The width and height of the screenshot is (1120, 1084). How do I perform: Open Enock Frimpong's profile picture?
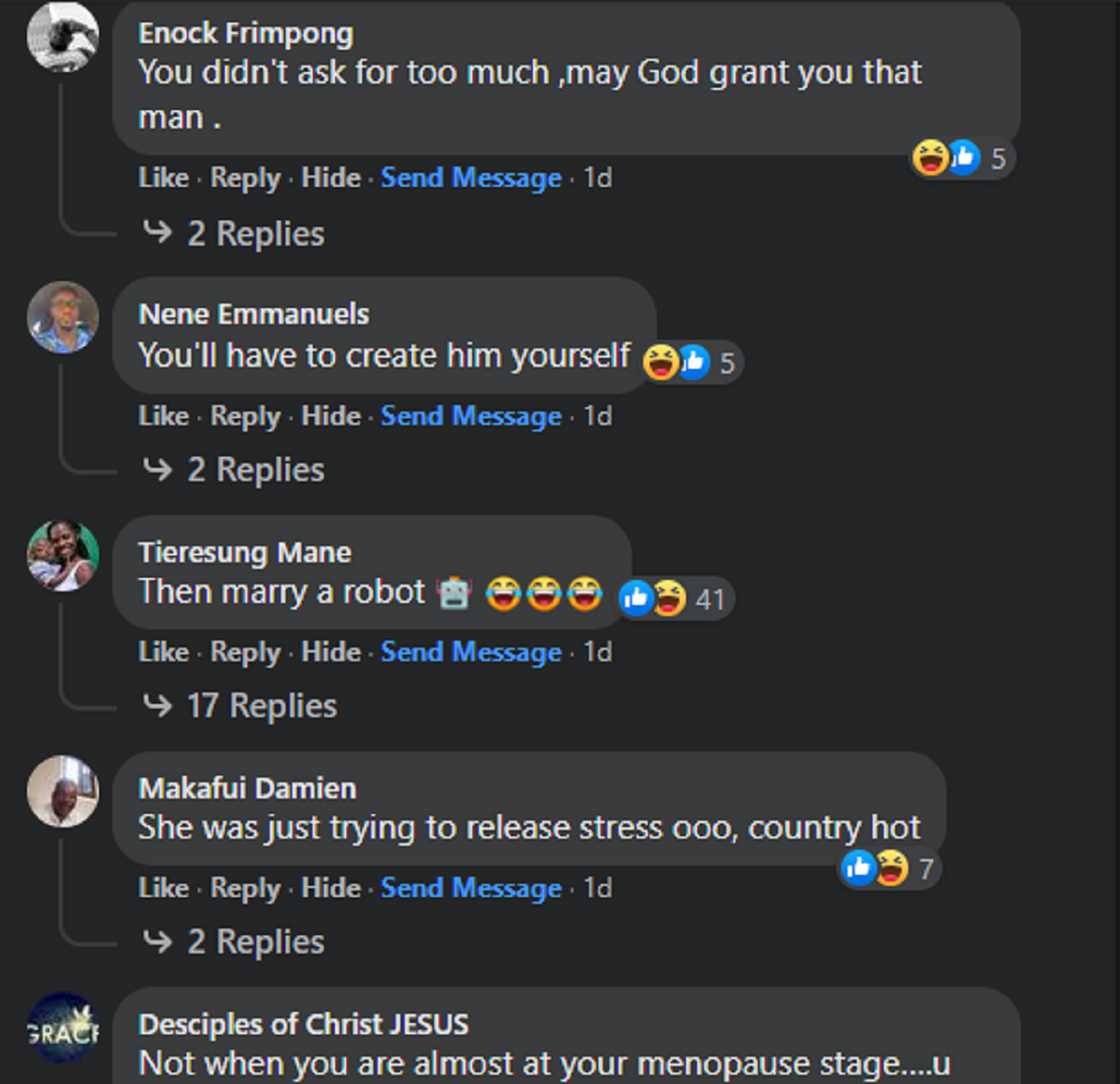tap(62, 37)
